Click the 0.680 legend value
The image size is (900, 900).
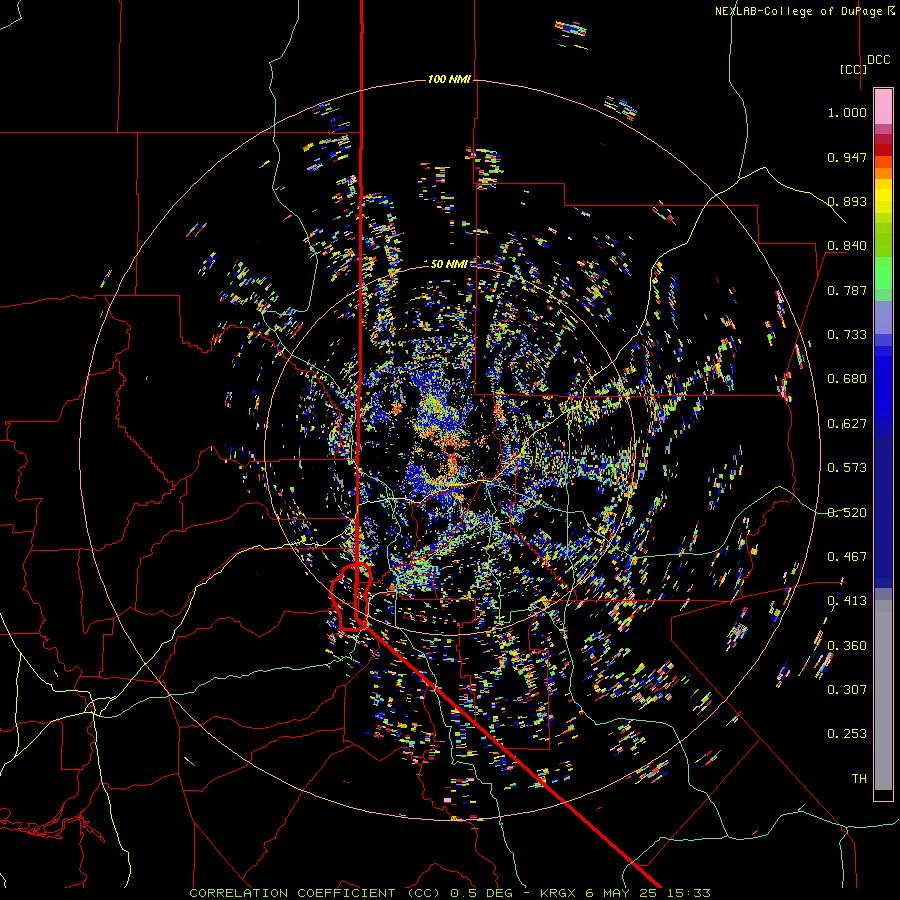(x=847, y=379)
